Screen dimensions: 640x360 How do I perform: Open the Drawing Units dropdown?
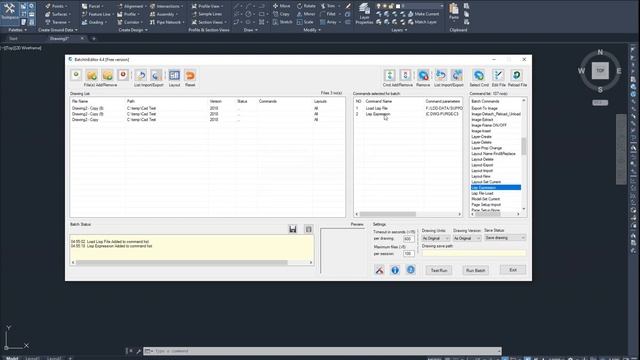pos(436,238)
